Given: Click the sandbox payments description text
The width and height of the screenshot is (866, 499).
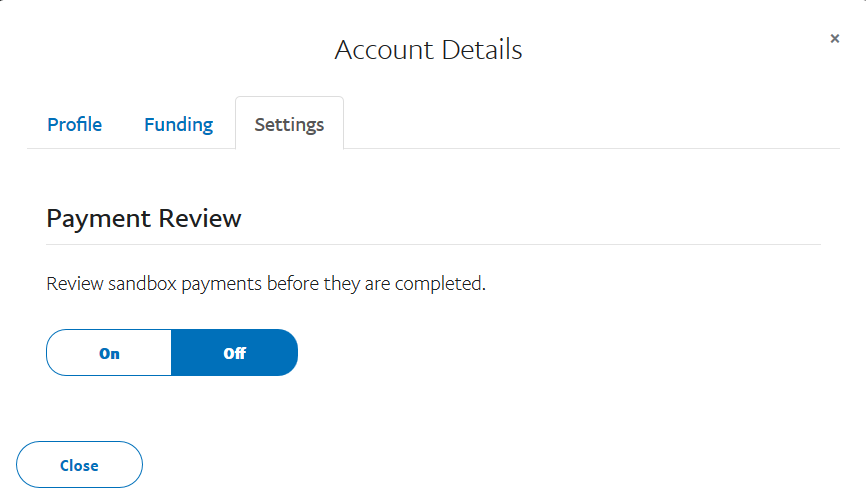Looking at the screenshot, I should pos(266,283).
